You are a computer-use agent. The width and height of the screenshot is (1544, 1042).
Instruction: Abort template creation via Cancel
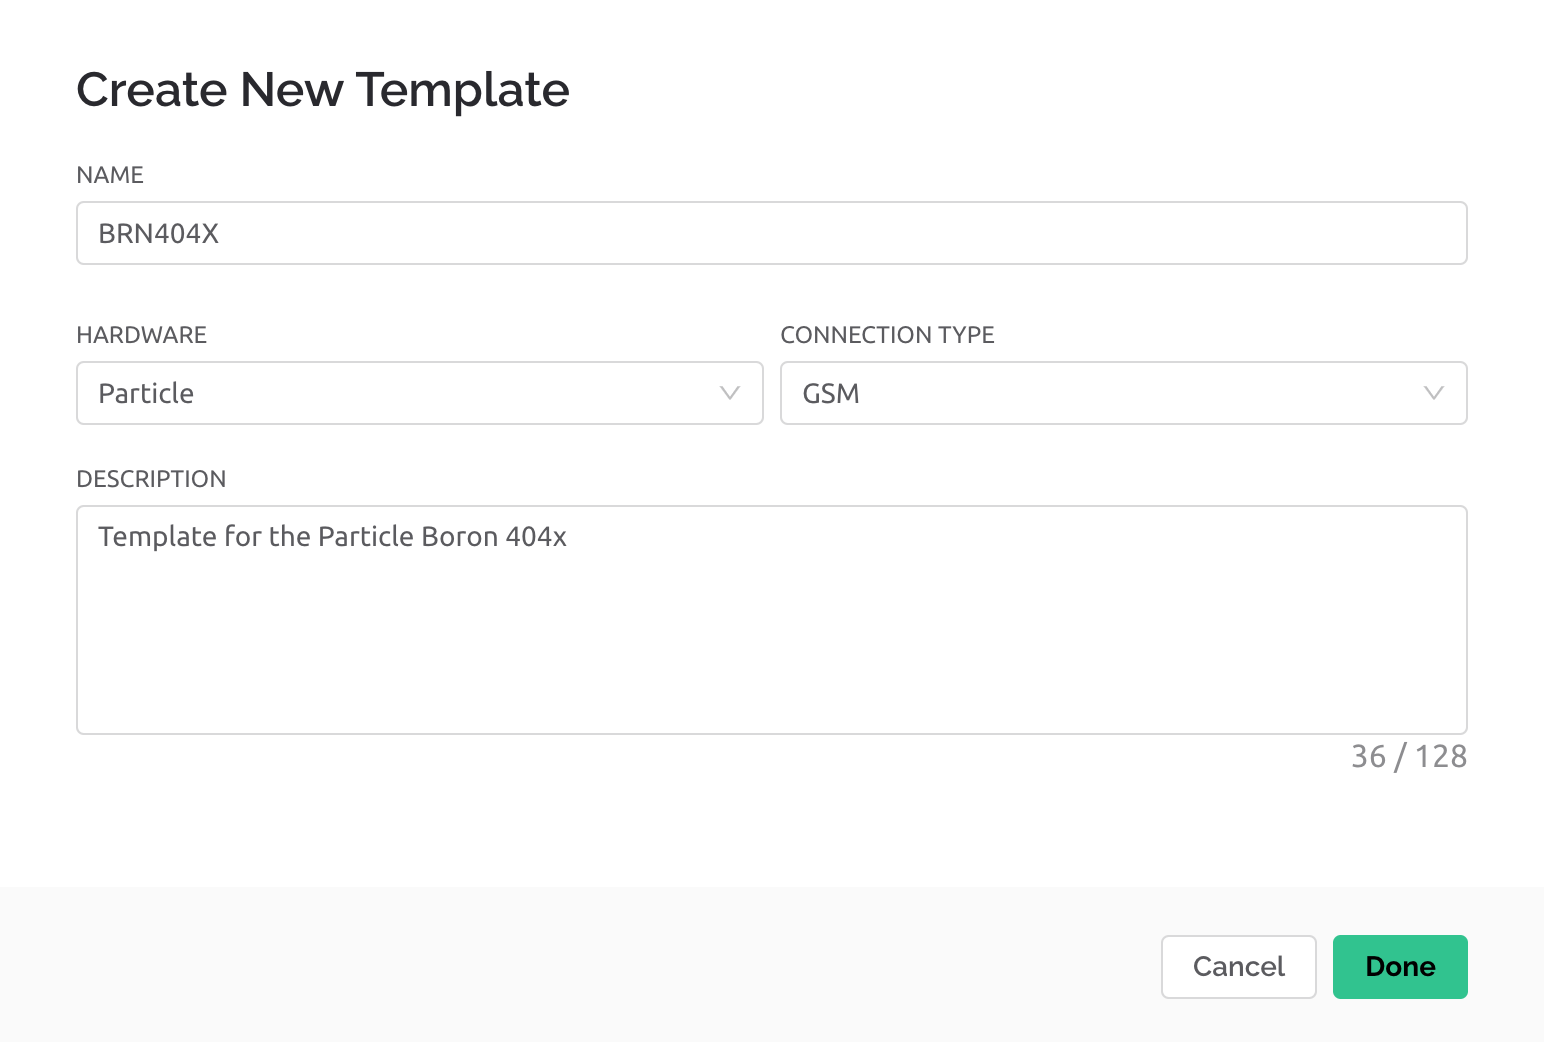pos(1238,966)
